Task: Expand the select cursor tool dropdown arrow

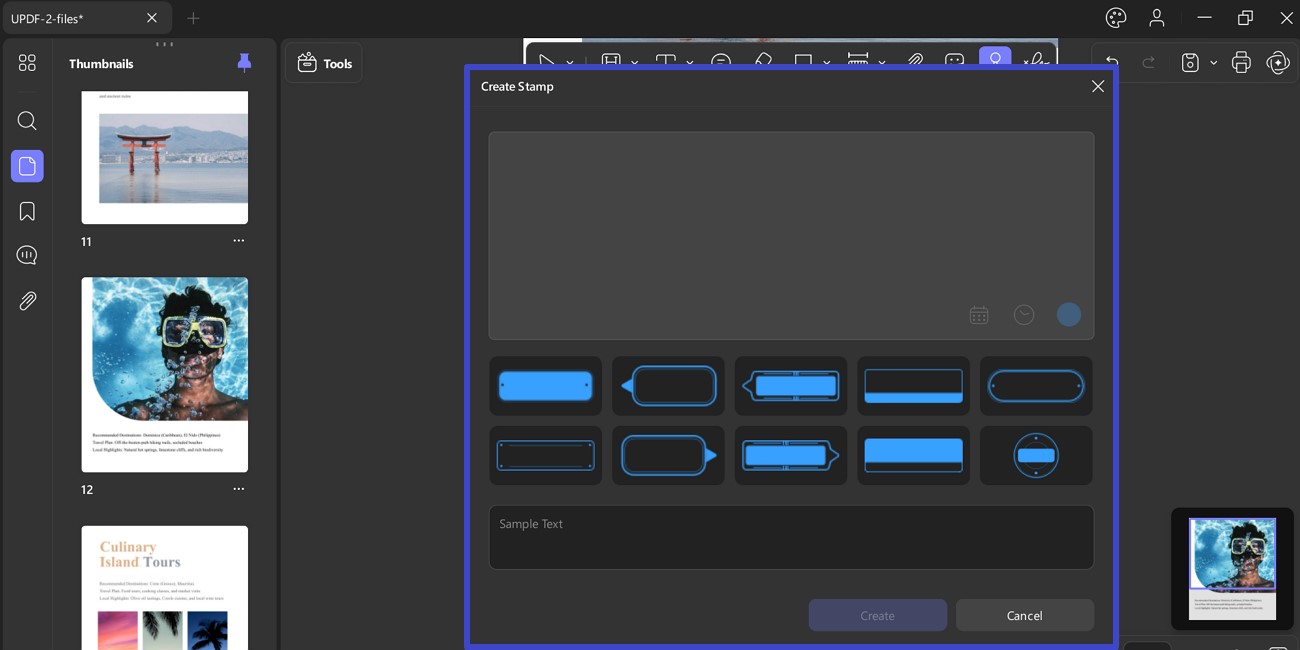Action: click(x=570, y=62)
